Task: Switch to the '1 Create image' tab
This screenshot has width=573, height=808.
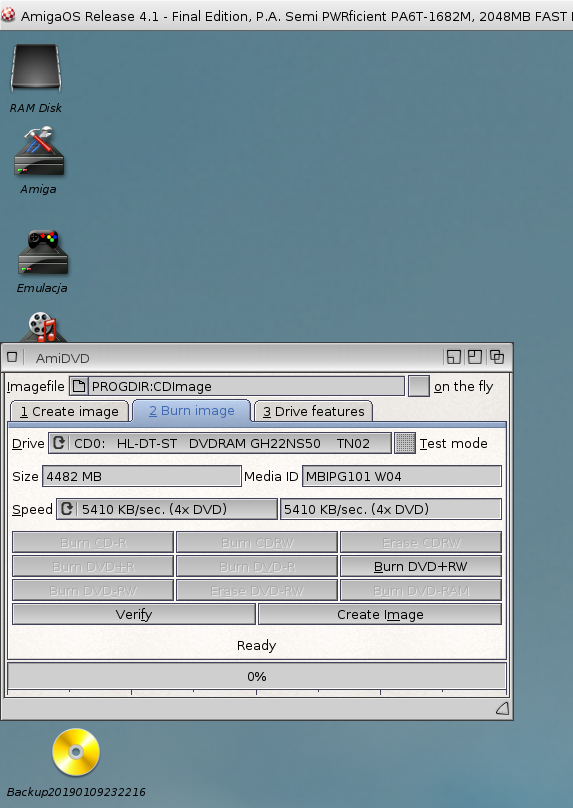Action: tap(69, 411)
